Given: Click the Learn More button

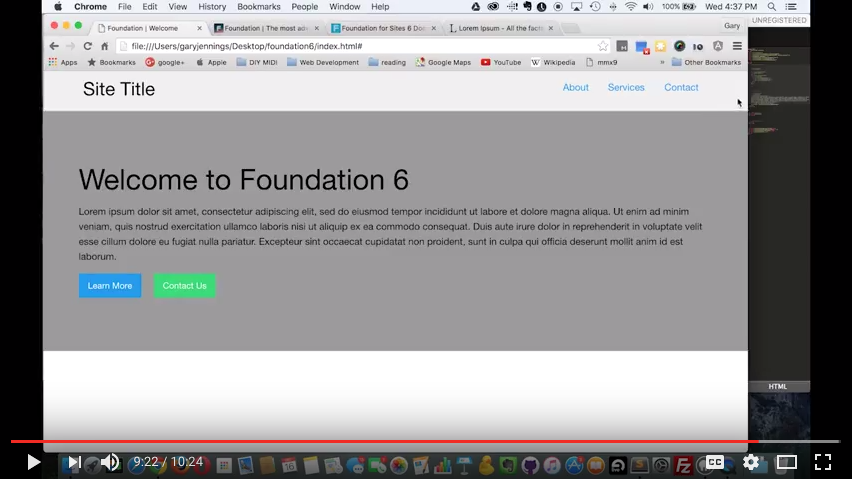Looking at the screenshot, I should [110, 286].
